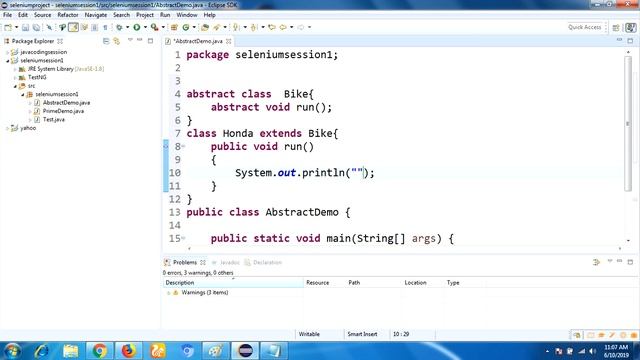Click the Save All toolbar icon

coord(36,27)
